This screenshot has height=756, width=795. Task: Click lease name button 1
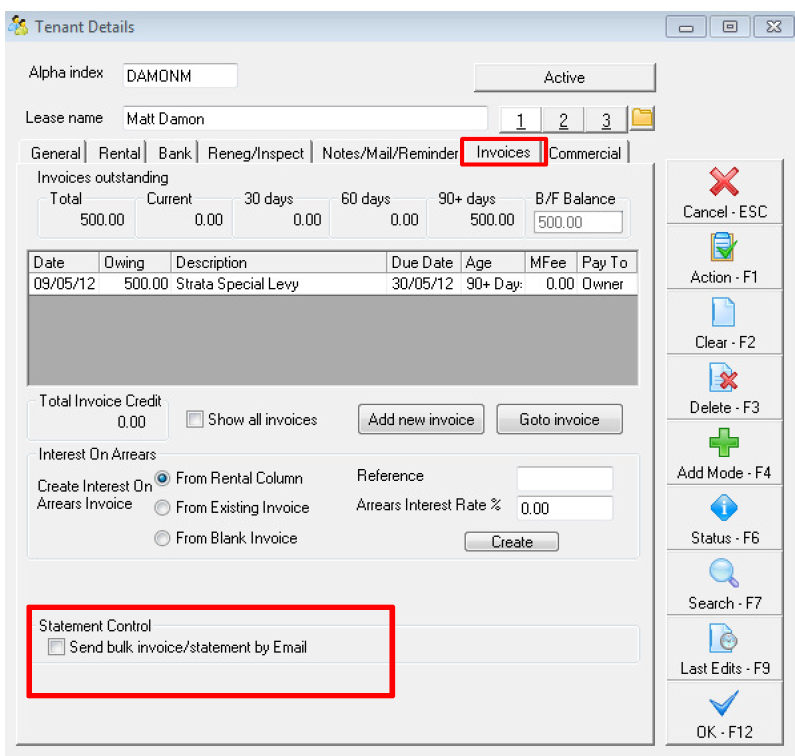[521, 120]
